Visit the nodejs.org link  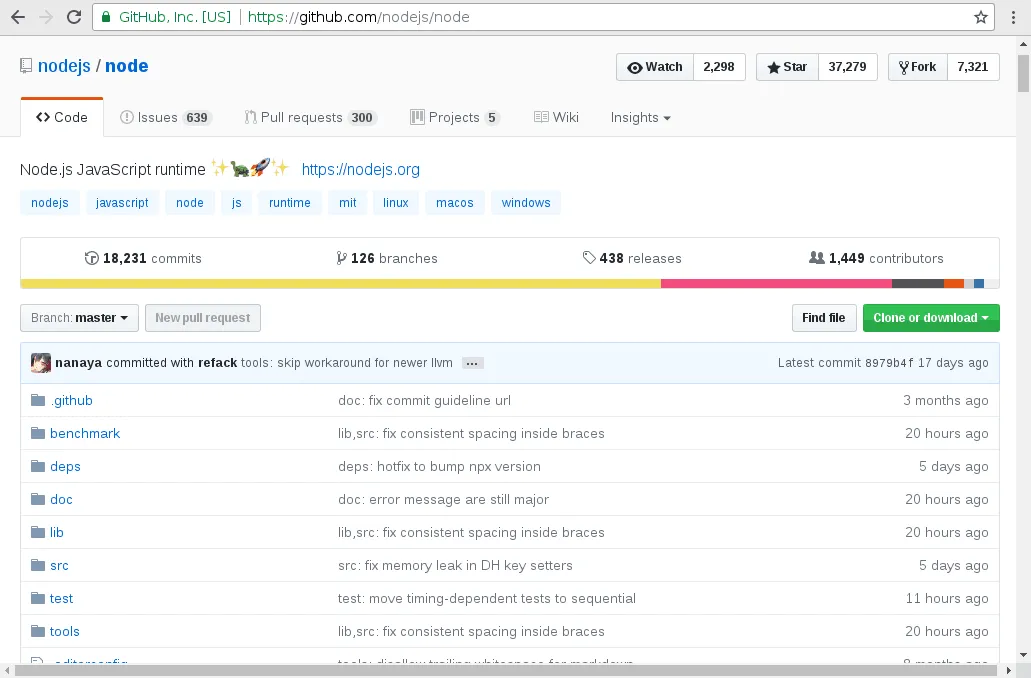[361, 169]
